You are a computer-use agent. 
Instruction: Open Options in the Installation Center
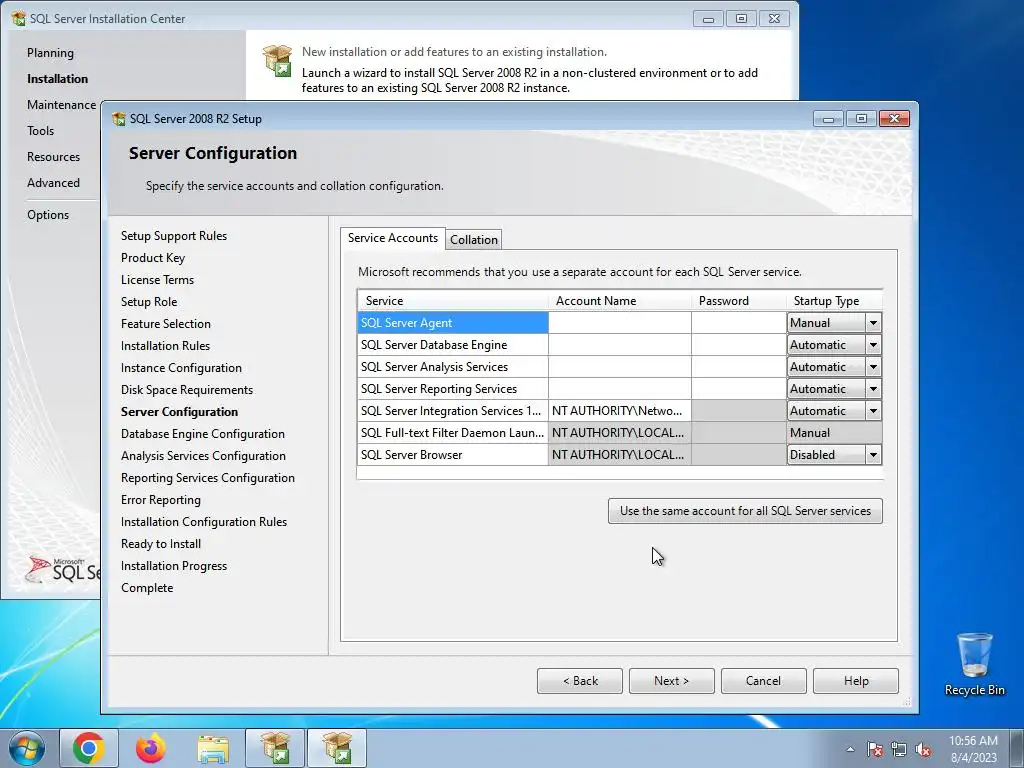coord(48,215)
